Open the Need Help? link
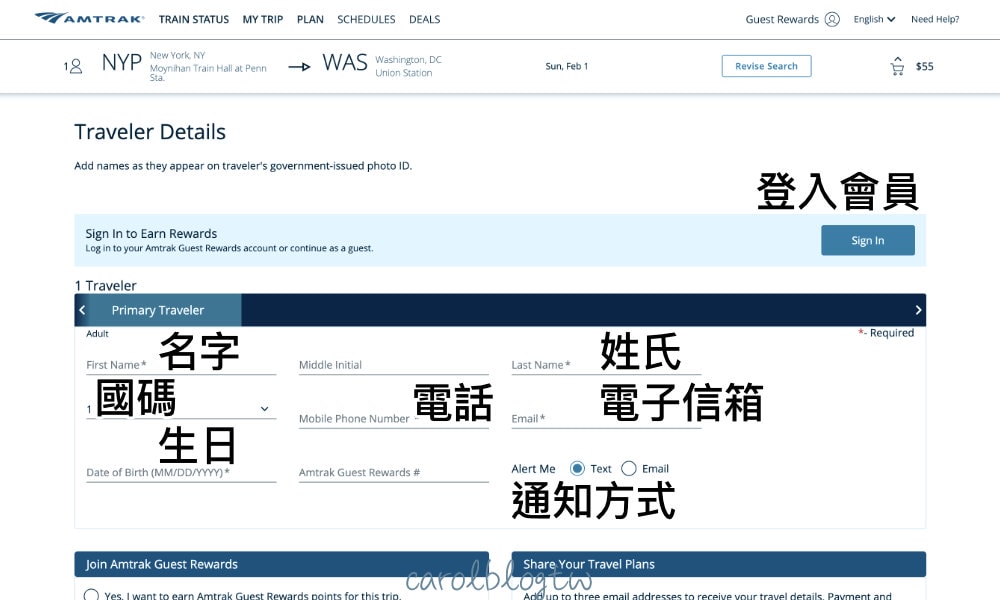Viewport: 1000px width, 600px height. coord(935,19)
